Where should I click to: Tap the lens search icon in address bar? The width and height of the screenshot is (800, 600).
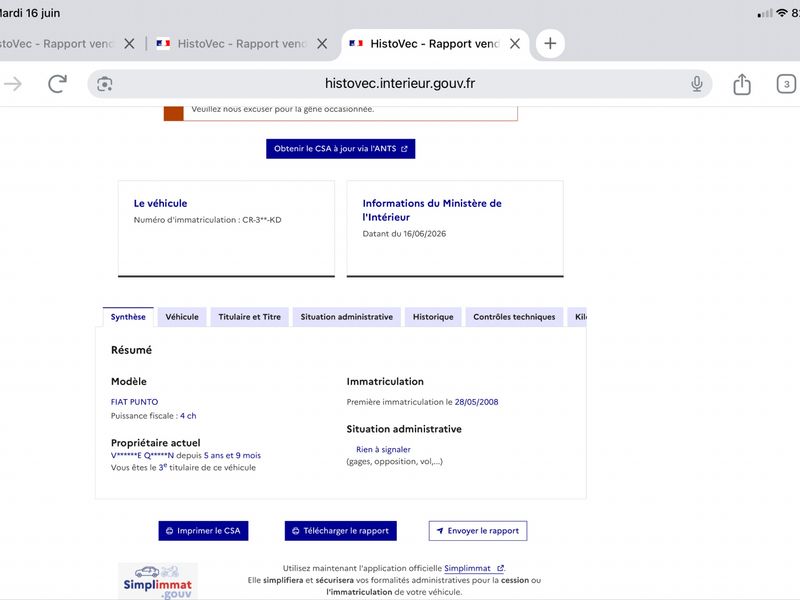click(105, 84)
